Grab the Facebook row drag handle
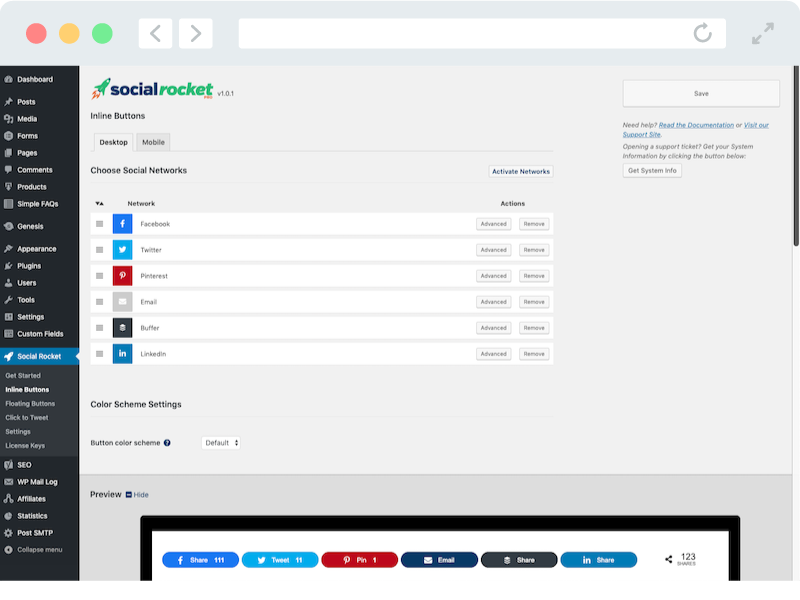The height and width of the screenshot is (600, 800). (x=99, y=224)
